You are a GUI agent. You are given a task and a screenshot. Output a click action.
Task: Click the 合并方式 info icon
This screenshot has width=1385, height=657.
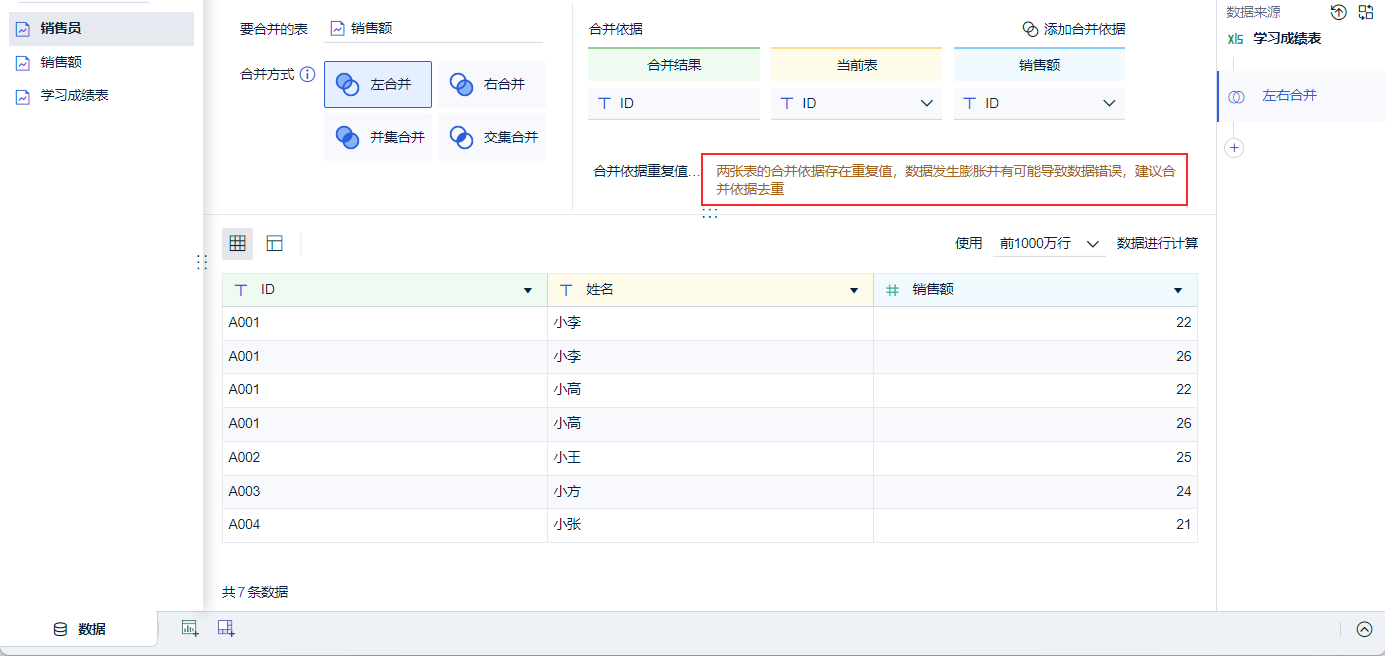point(308,74)
